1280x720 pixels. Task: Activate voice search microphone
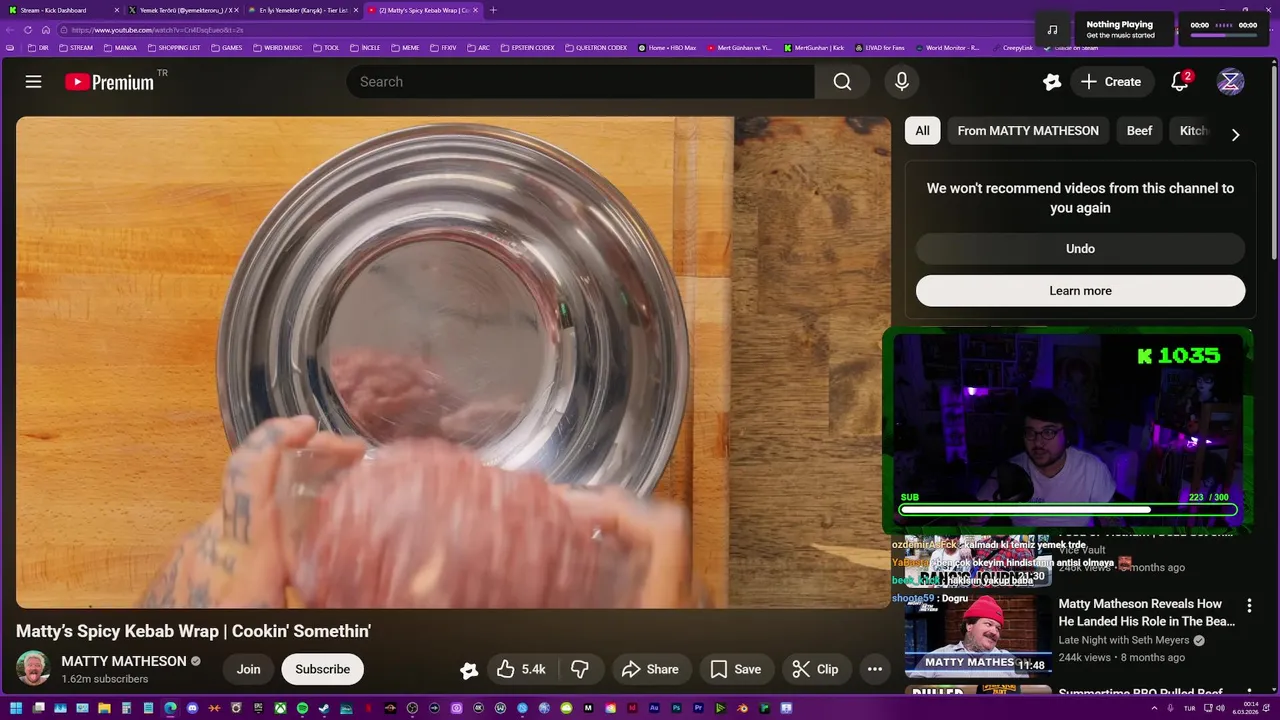tap(902, 82)
